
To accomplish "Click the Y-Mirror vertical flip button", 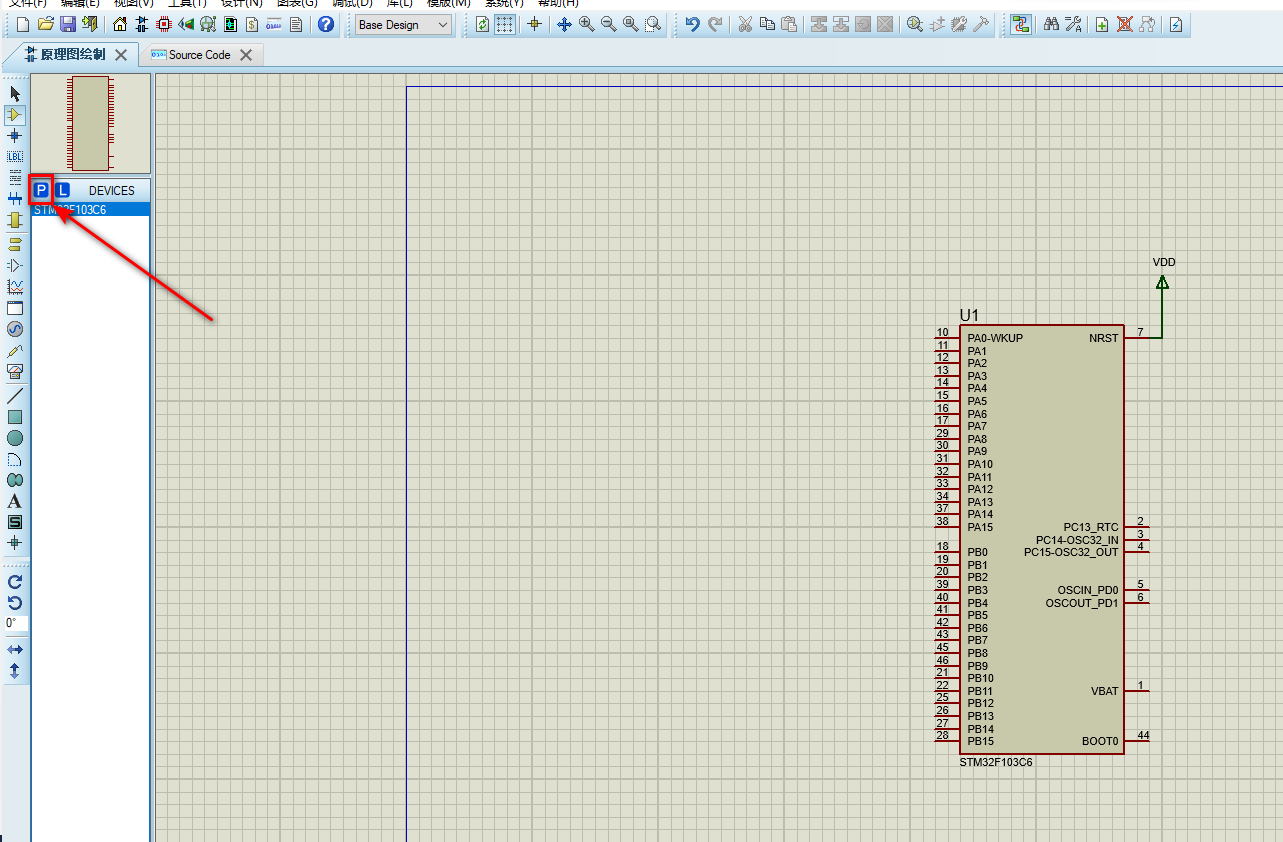I will pyautogui.click(x=15, y=671).
